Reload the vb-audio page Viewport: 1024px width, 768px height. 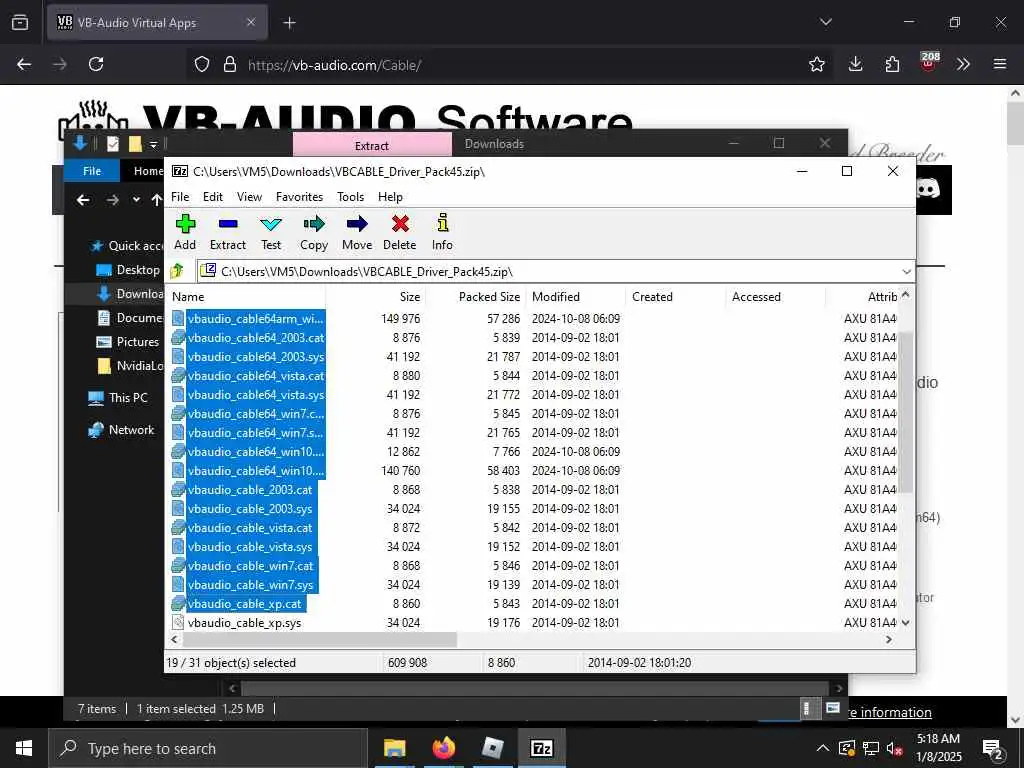pyautogui.click(x=96, y=64)
